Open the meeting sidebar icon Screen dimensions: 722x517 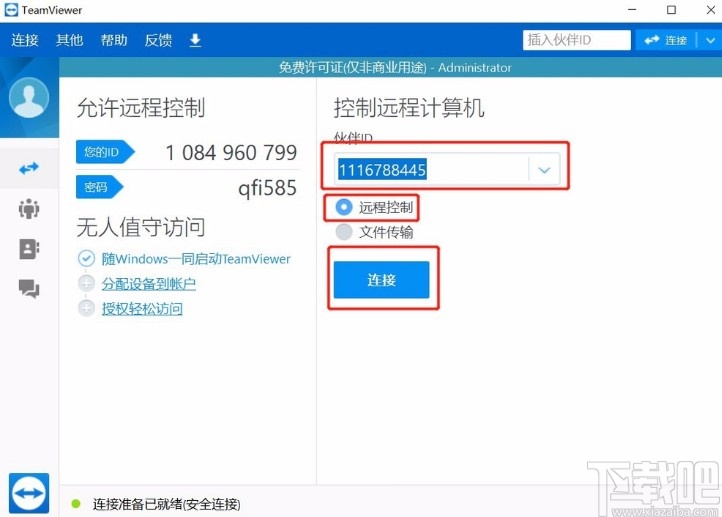coord(29,209)
